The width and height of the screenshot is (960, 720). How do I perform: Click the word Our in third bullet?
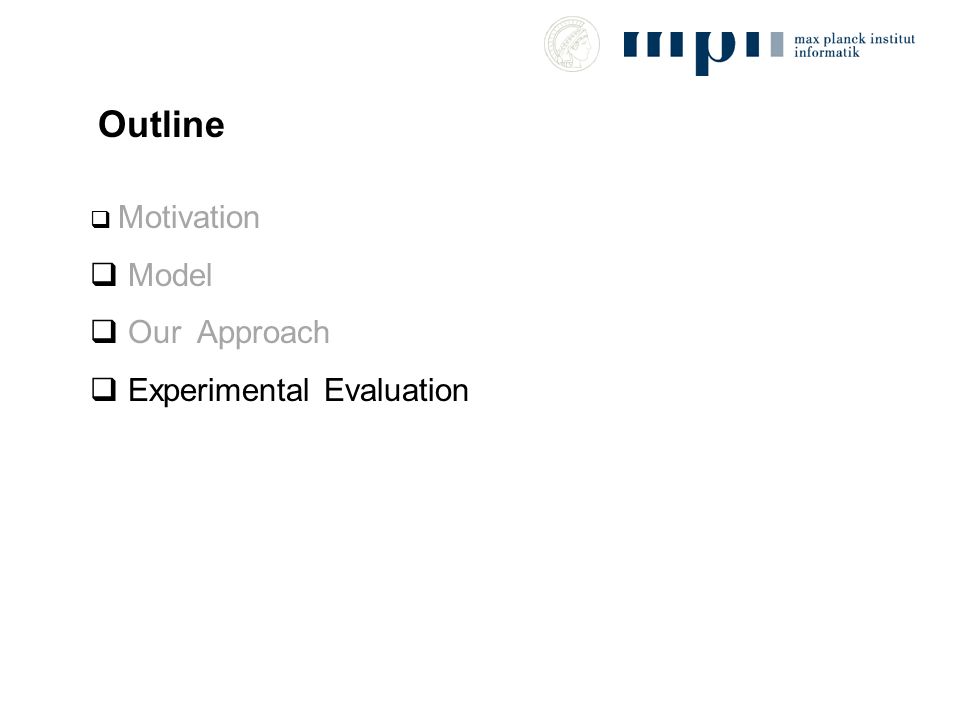(155, 332)
